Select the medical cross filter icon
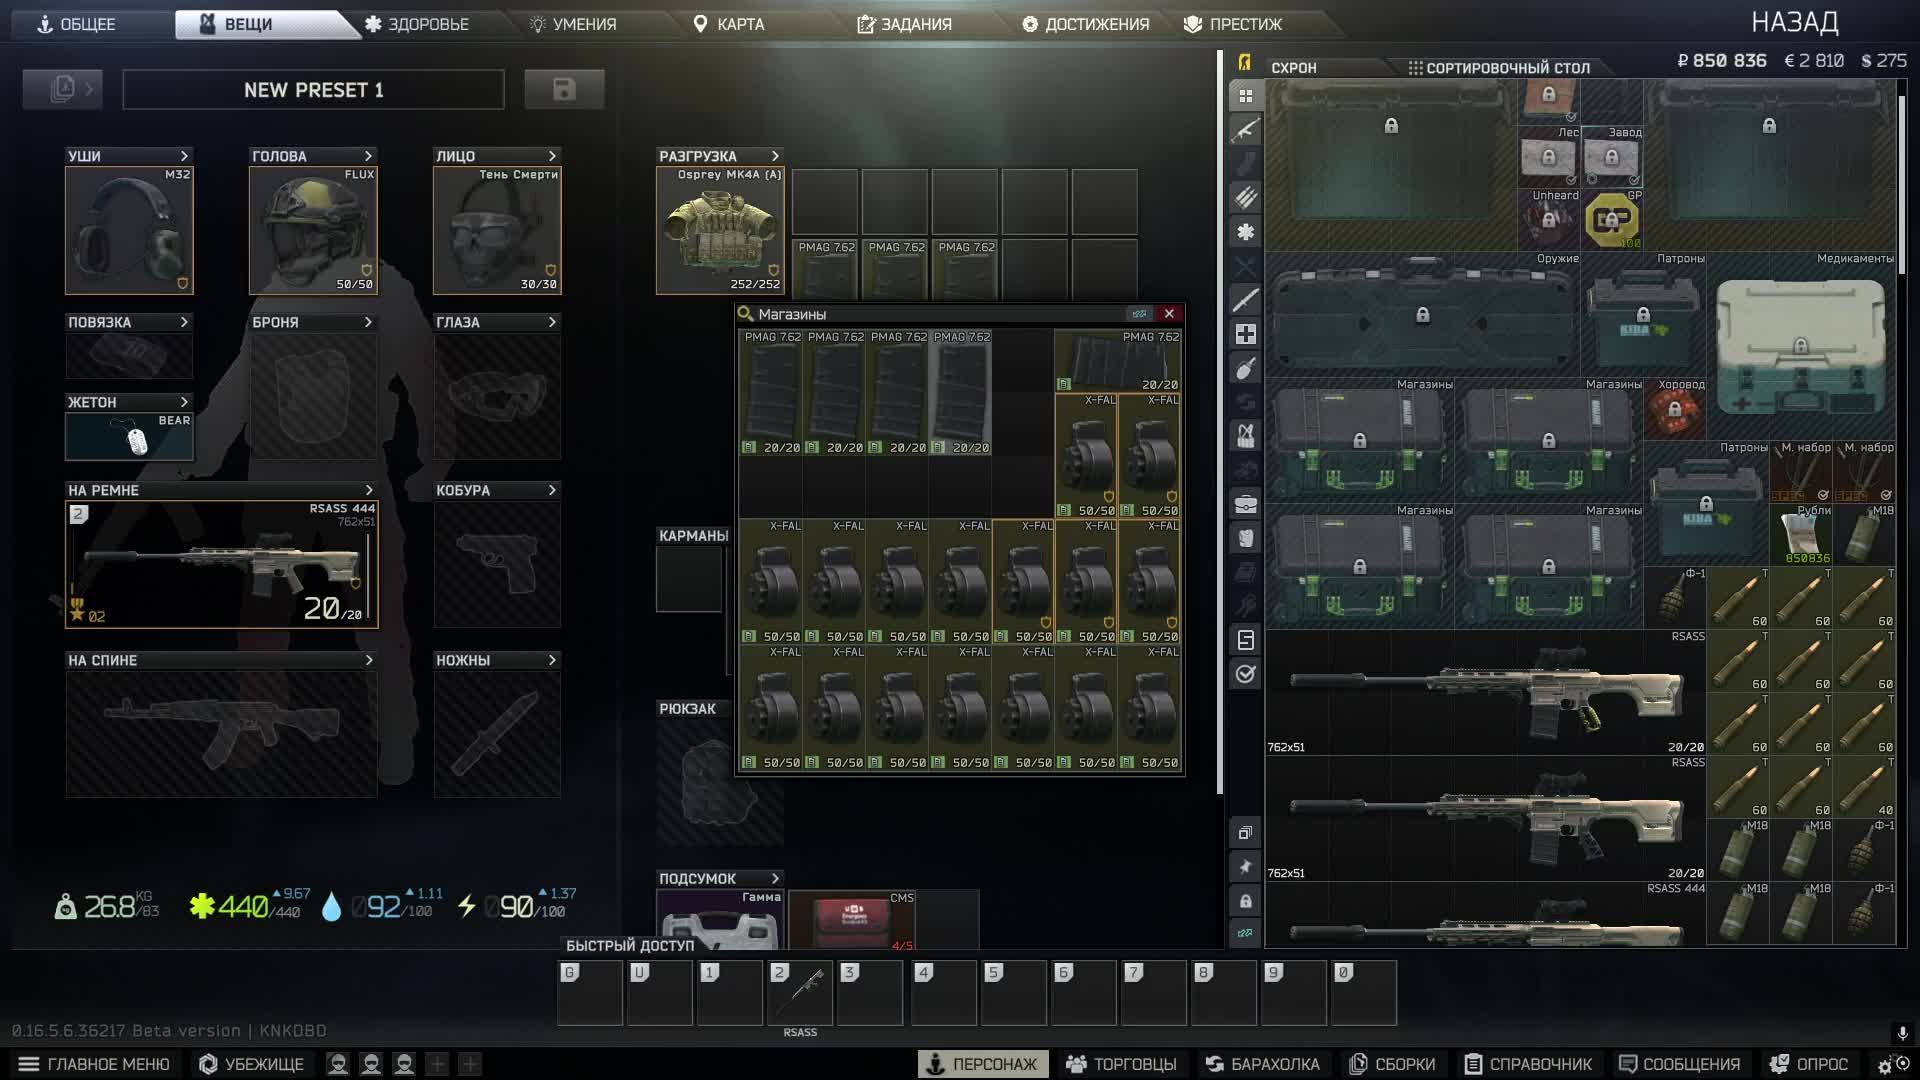Image resolution: width=1920 pixels, height=1080 pixels. (1245, 334)
